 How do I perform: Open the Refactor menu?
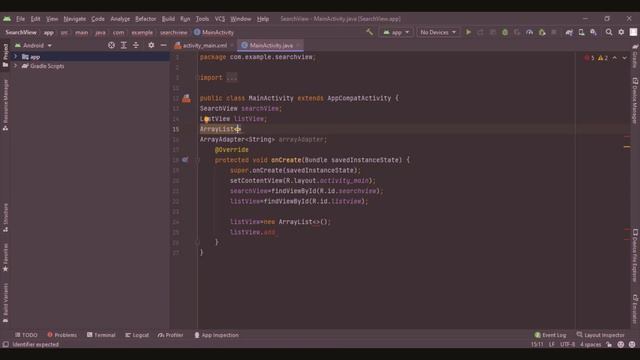(146, 19)
